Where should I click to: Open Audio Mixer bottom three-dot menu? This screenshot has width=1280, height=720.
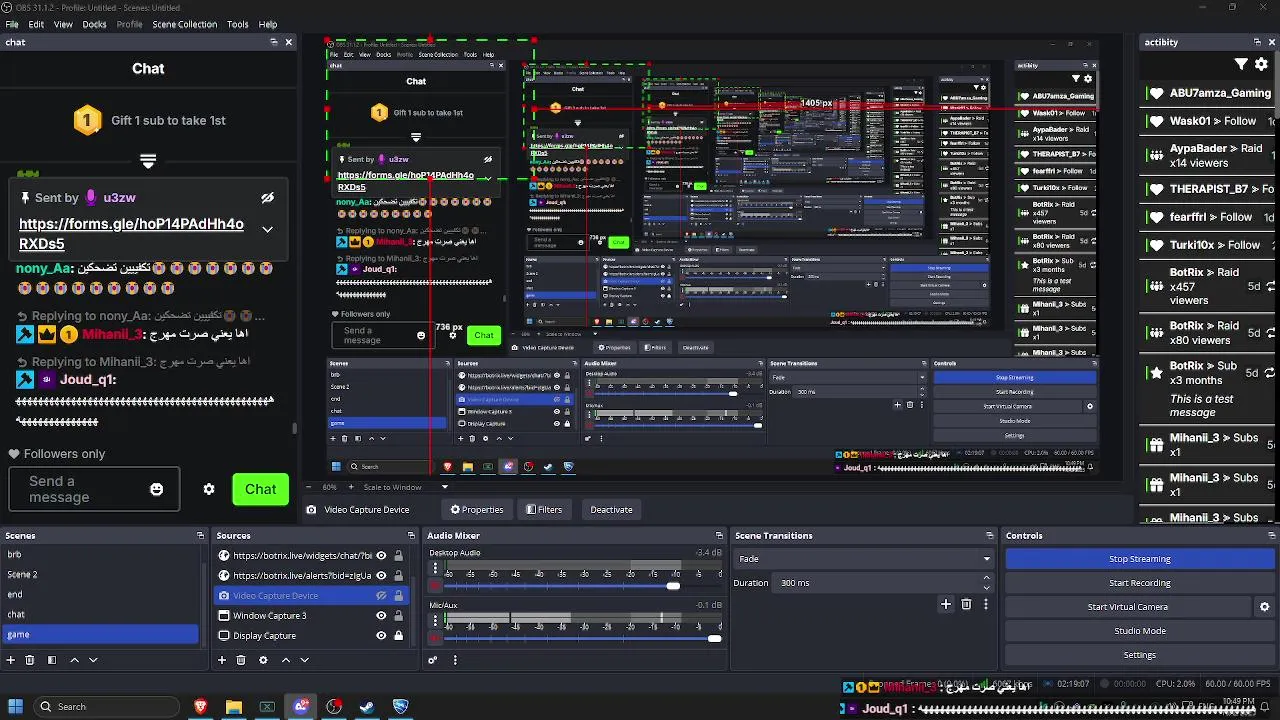click(455, 660)
